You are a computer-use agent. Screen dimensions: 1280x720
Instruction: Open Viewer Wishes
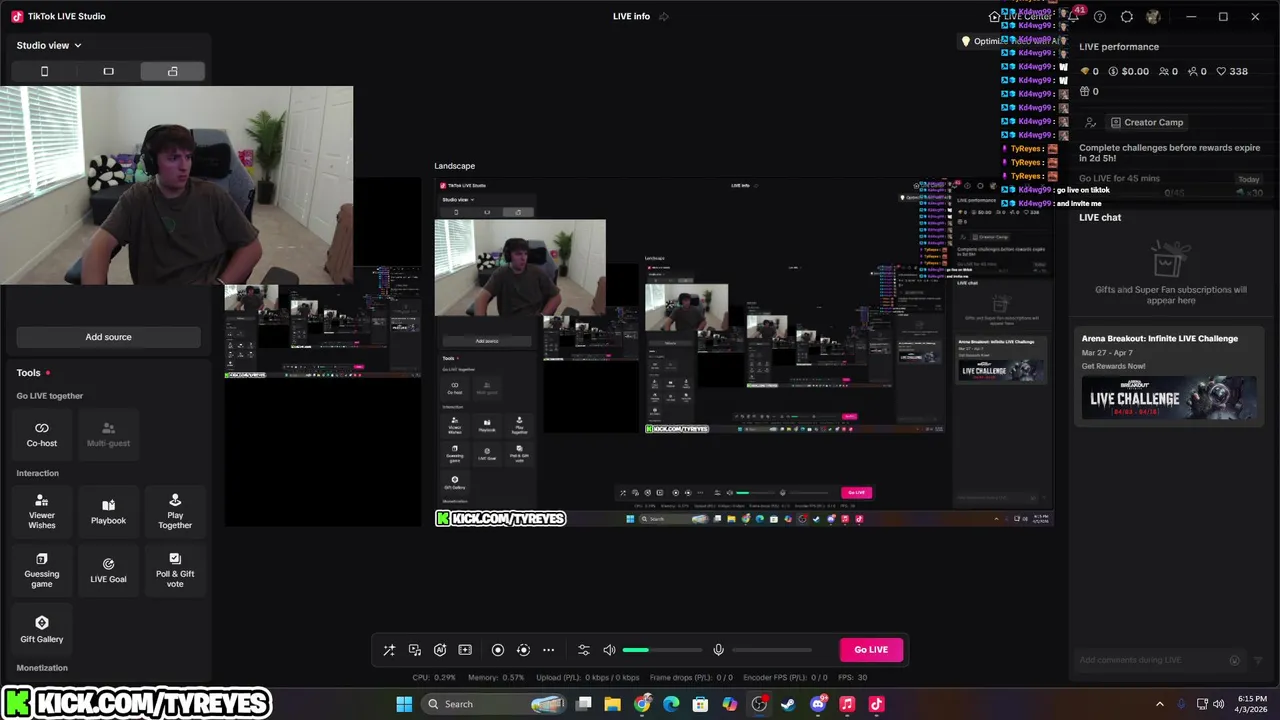coord(42,511)
